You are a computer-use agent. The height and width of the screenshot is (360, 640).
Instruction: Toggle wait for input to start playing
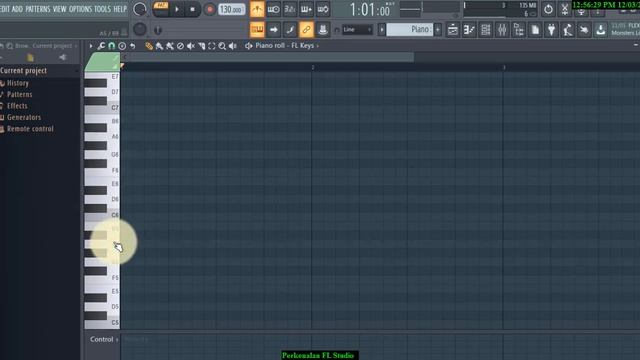point(273,9)
